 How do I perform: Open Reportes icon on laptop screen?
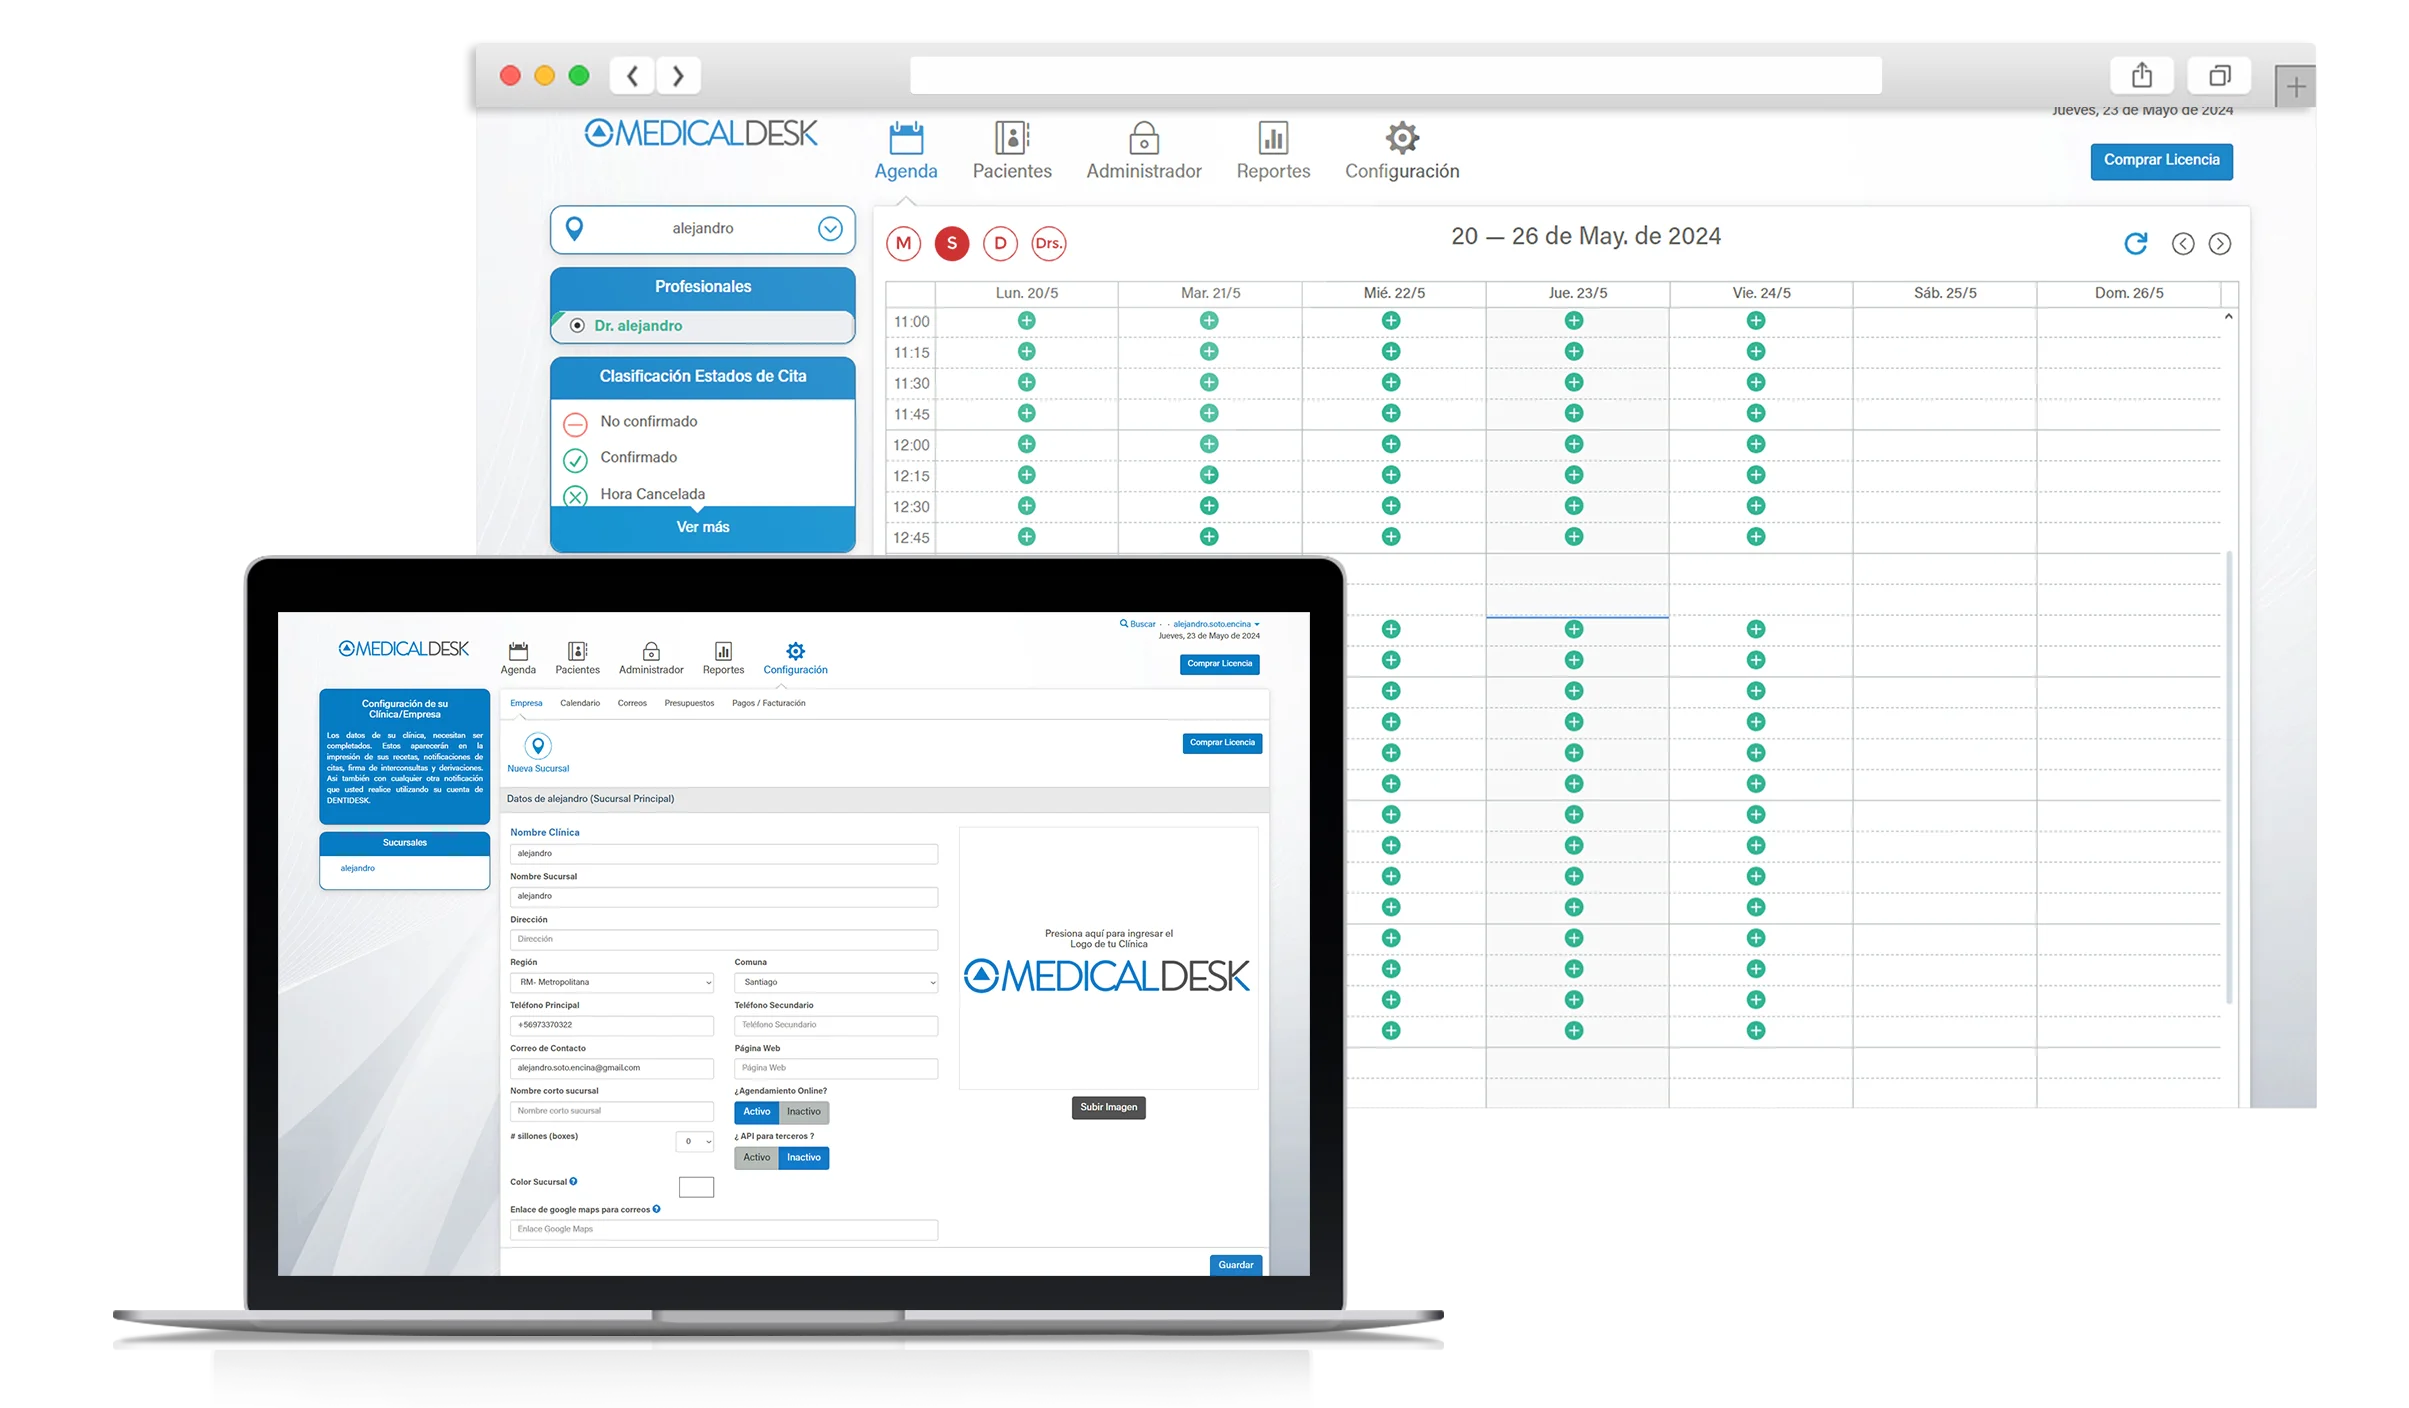(x=723, y=651)
